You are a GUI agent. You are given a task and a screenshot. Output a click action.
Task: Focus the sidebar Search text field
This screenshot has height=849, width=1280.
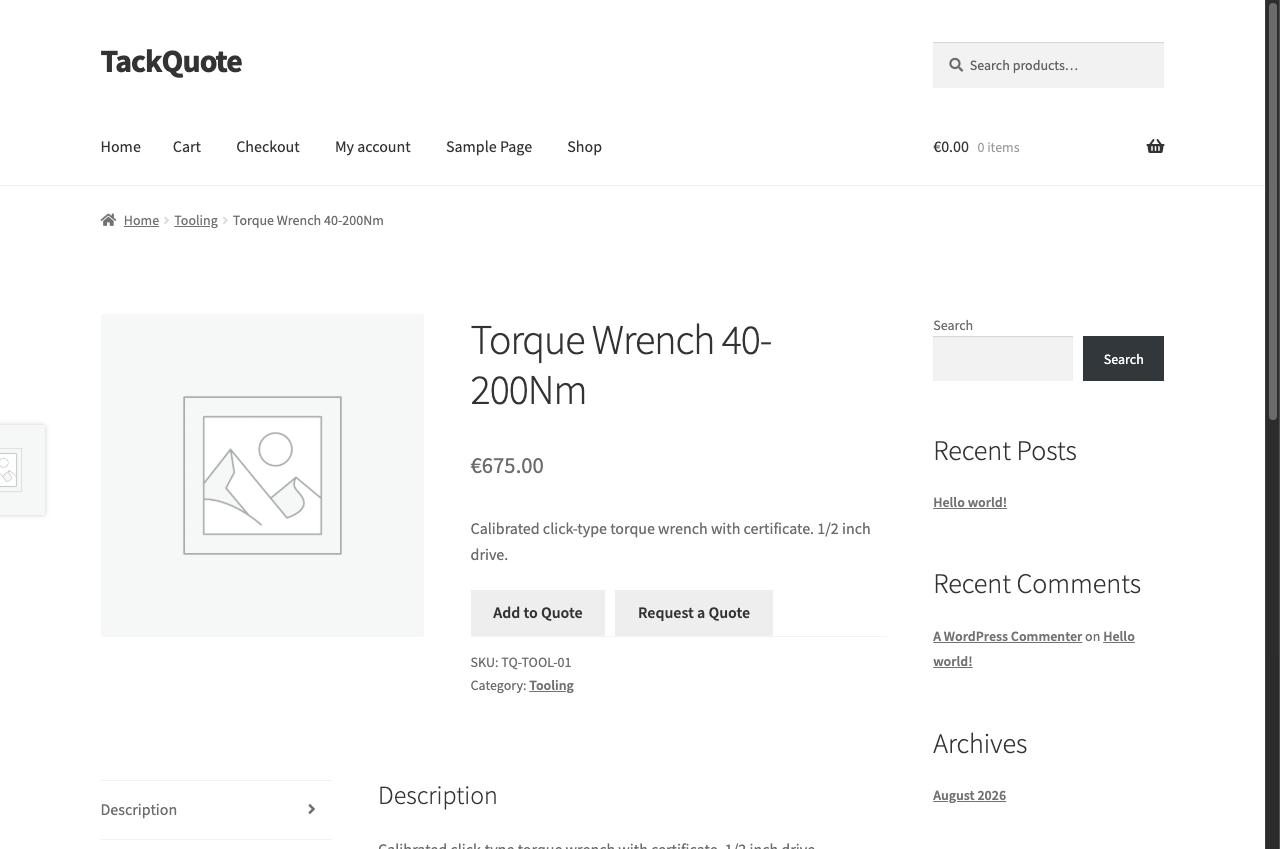[1003, 359]
